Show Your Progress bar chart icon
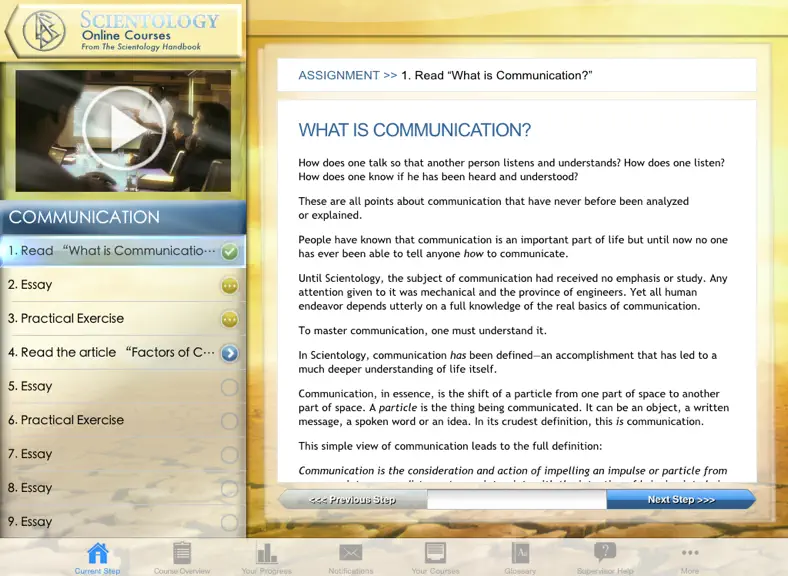Image resolution: width=788 pixels, height=576 pixels. [266, 553]
